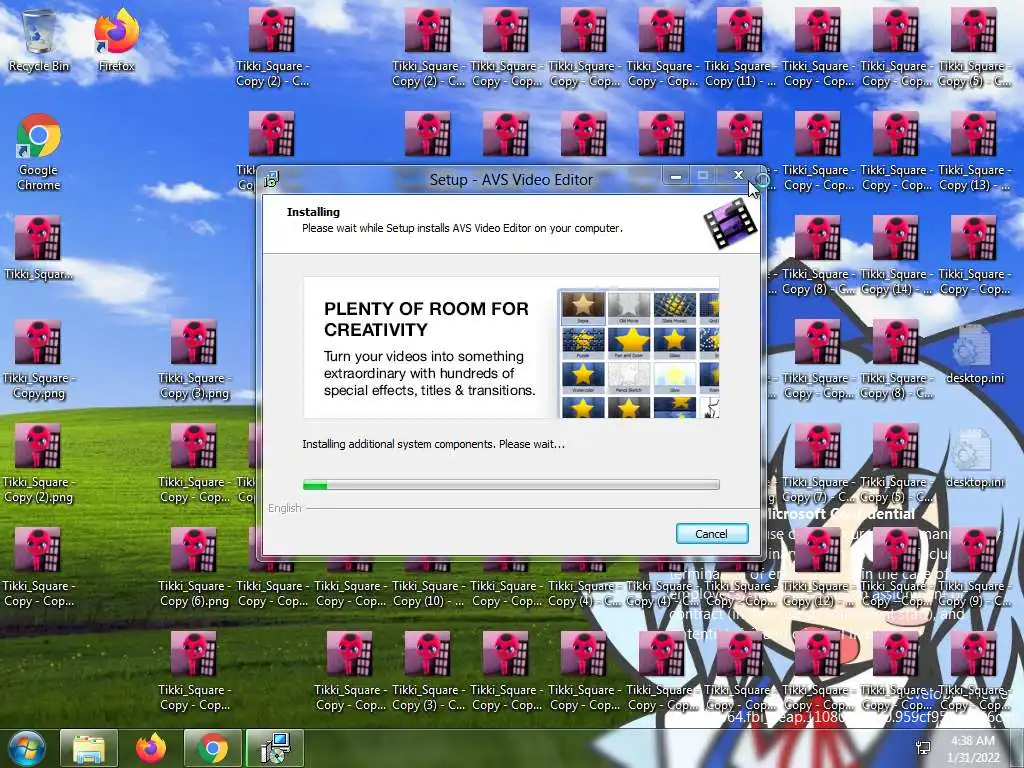Screen dimensions: 1024x768
Task: Click the taskbar clock showing 4:38 AM
Action: [x=973, y=749]
